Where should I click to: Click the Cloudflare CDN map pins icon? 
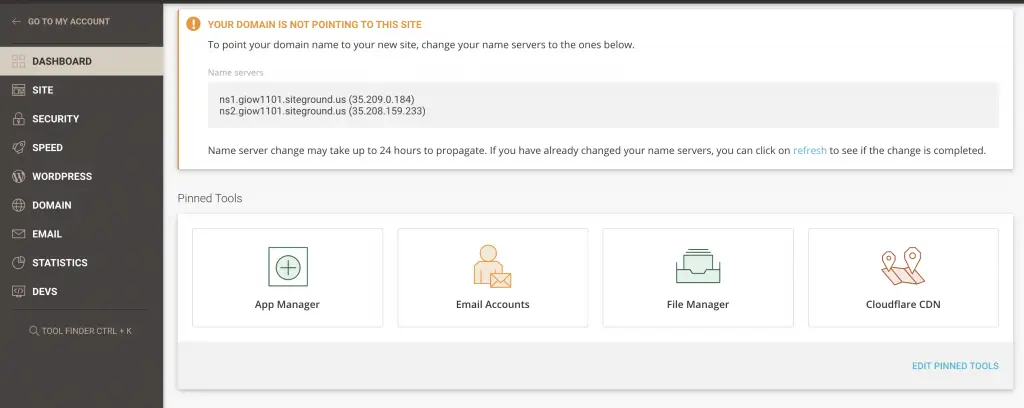[x=902, y=266]
